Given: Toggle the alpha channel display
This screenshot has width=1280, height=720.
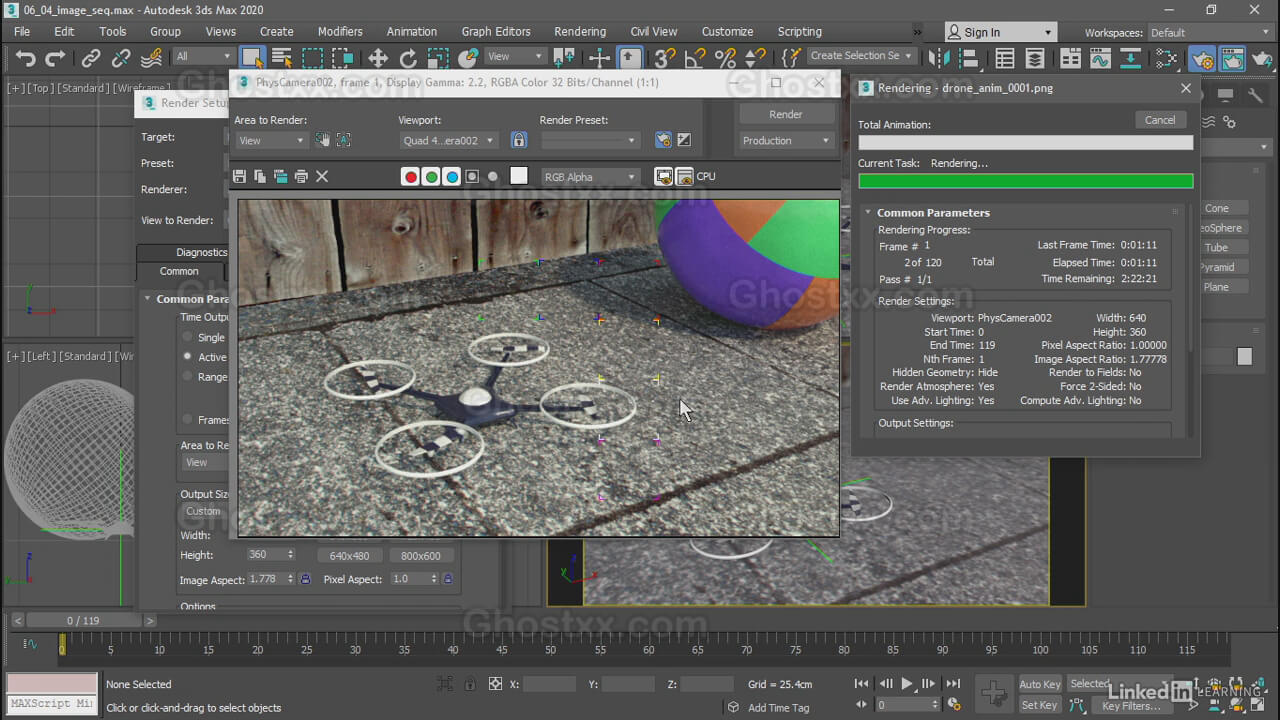Looking at the screenshot, I should 472,177.
